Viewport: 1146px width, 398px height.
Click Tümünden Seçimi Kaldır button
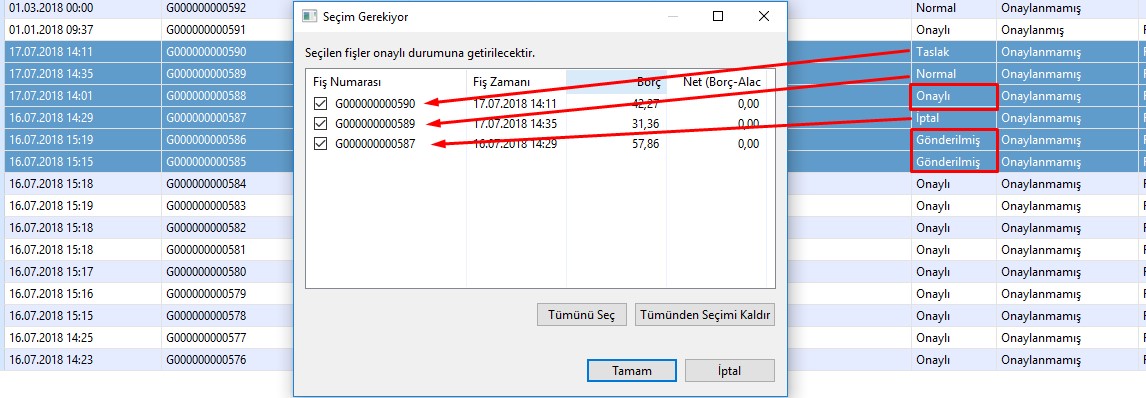[704, 315]
